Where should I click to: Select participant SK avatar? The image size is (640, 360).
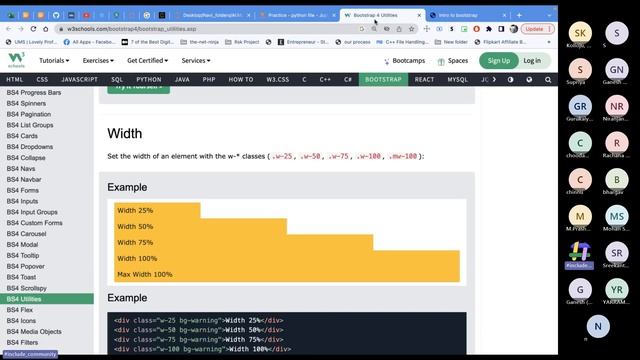pos(580,33)
